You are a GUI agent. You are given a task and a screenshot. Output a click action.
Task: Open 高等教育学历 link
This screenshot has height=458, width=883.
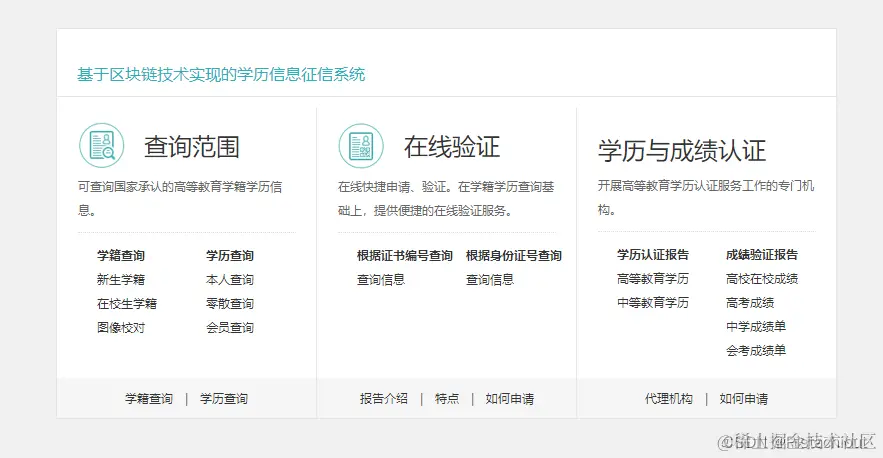(653, 278)
